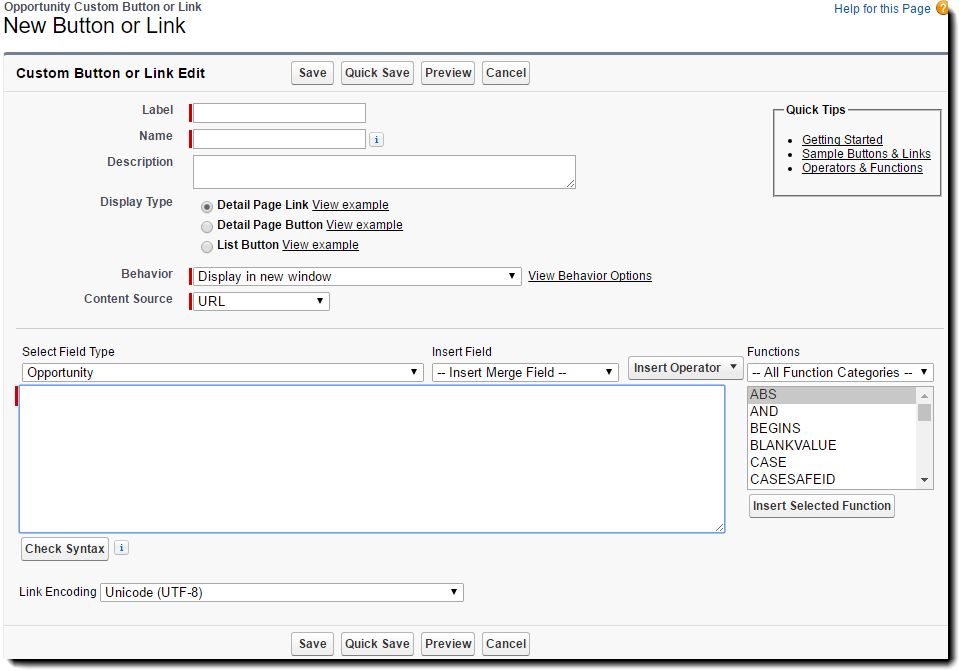The height and width of the screenshot is (671, 959).
Task: Click the top Save button
Action: tap(313, 73)
